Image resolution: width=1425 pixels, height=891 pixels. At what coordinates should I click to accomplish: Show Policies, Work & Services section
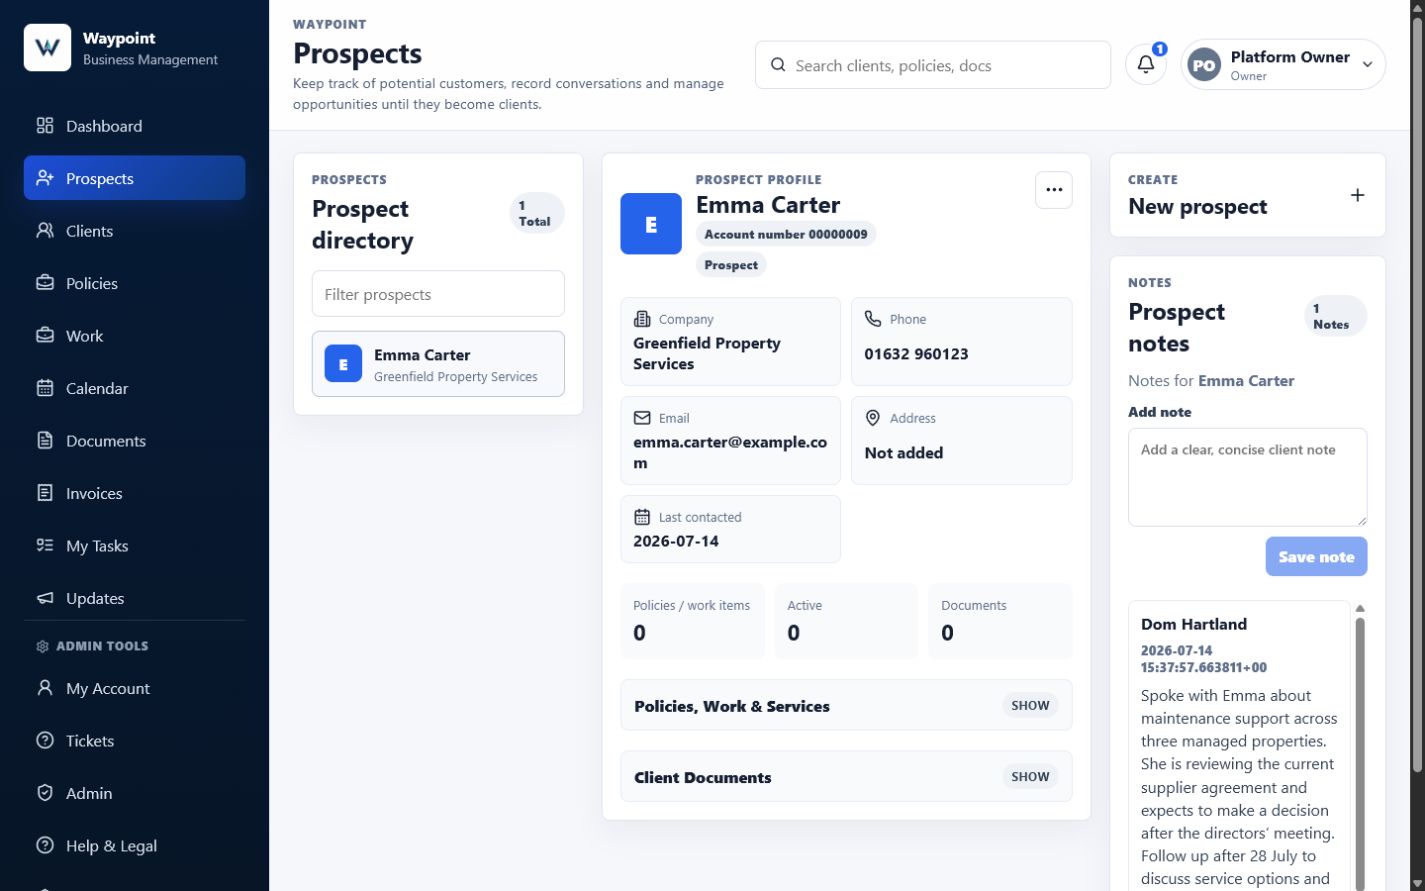coord(1030,705)
